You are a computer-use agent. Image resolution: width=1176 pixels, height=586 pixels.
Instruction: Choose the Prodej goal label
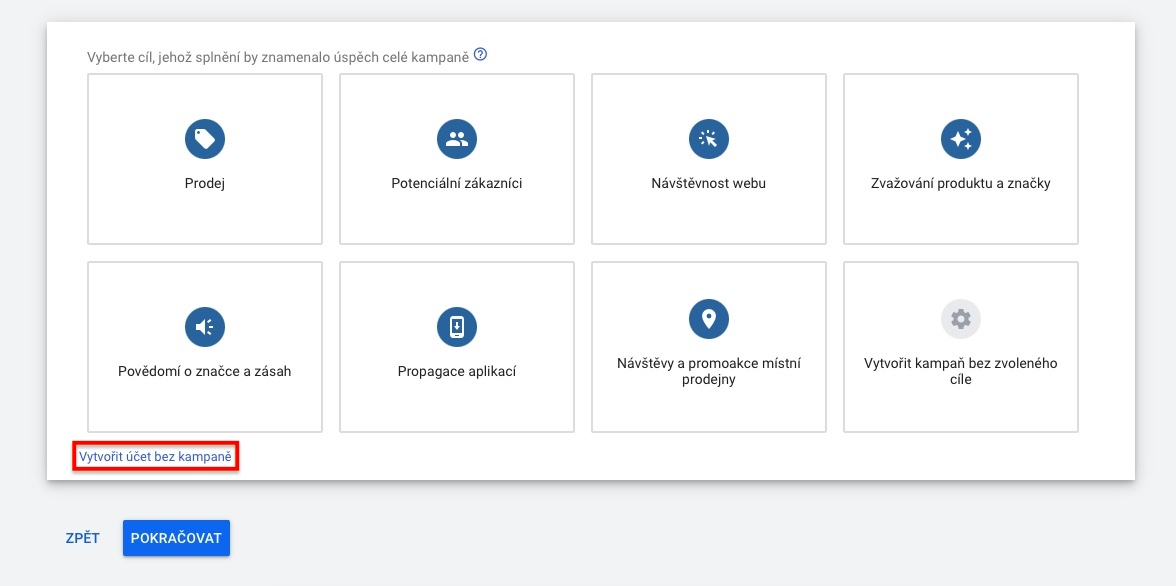(205, 184)
